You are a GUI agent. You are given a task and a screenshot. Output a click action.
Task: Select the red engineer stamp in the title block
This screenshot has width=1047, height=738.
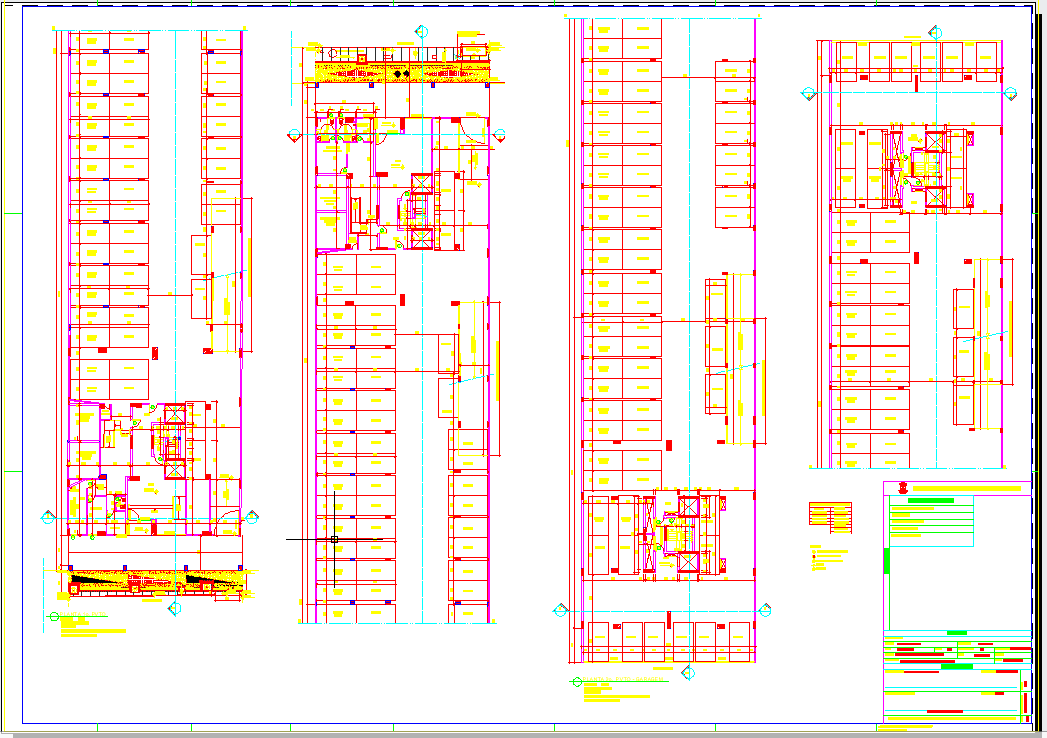[x=905, y=486]
